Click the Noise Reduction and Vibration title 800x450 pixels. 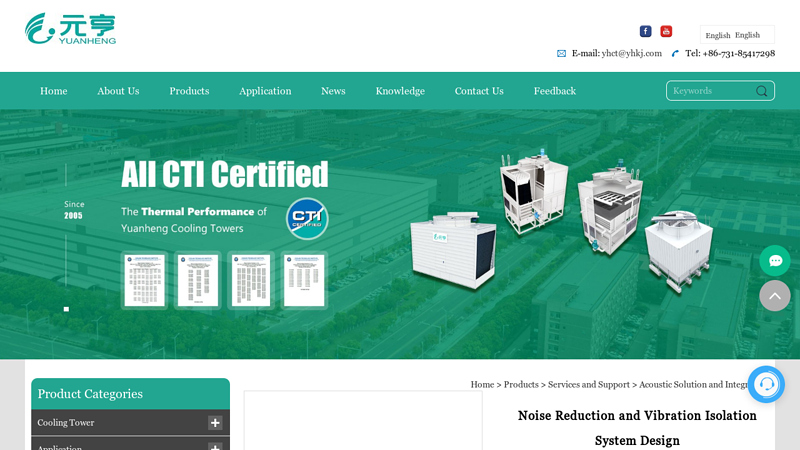pos(637,428)
